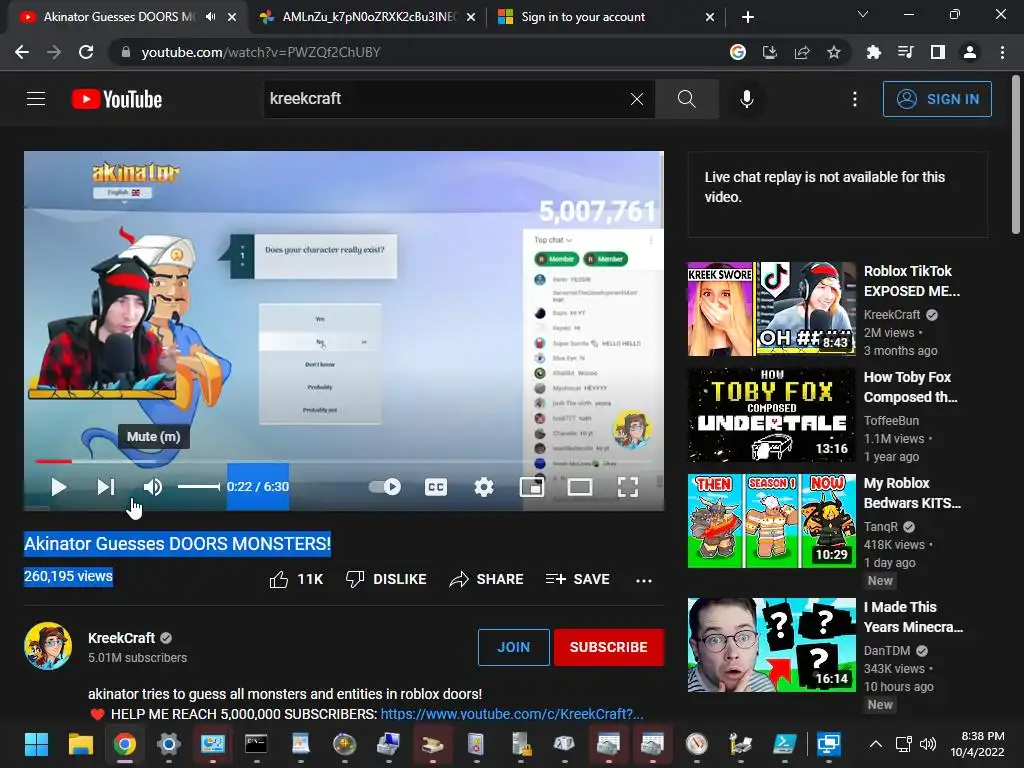1024x768 pixels.
Task: SAVE video to playlist
Action: click(x=577, y=579)
